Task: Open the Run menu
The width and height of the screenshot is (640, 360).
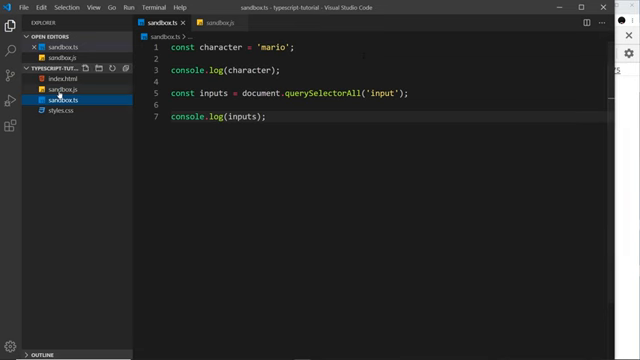Action: [x=129, y=7]
